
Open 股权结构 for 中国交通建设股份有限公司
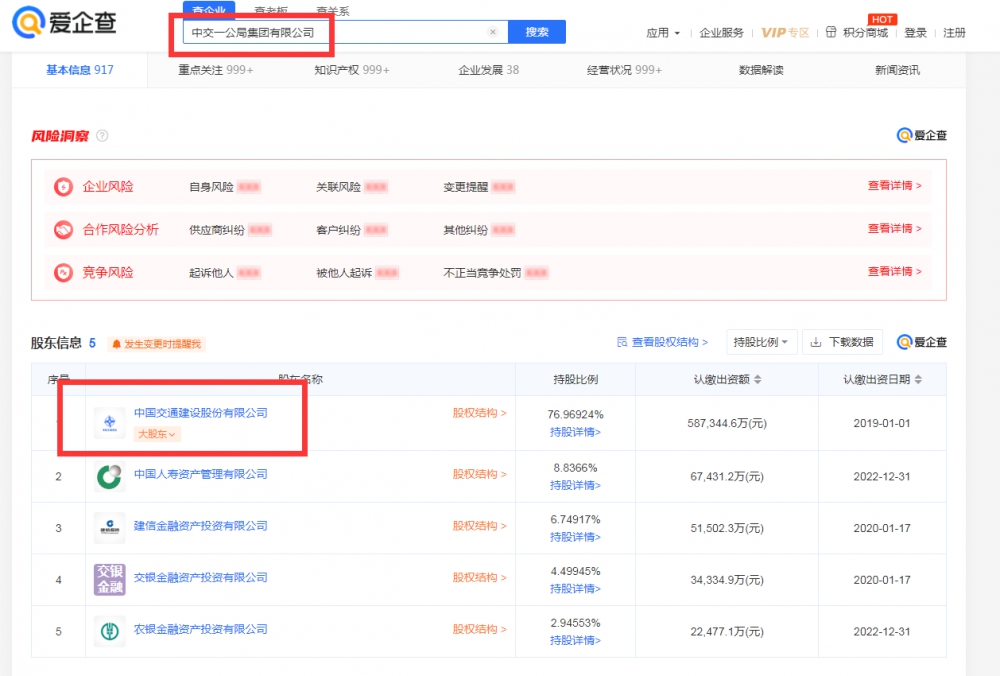480,413
